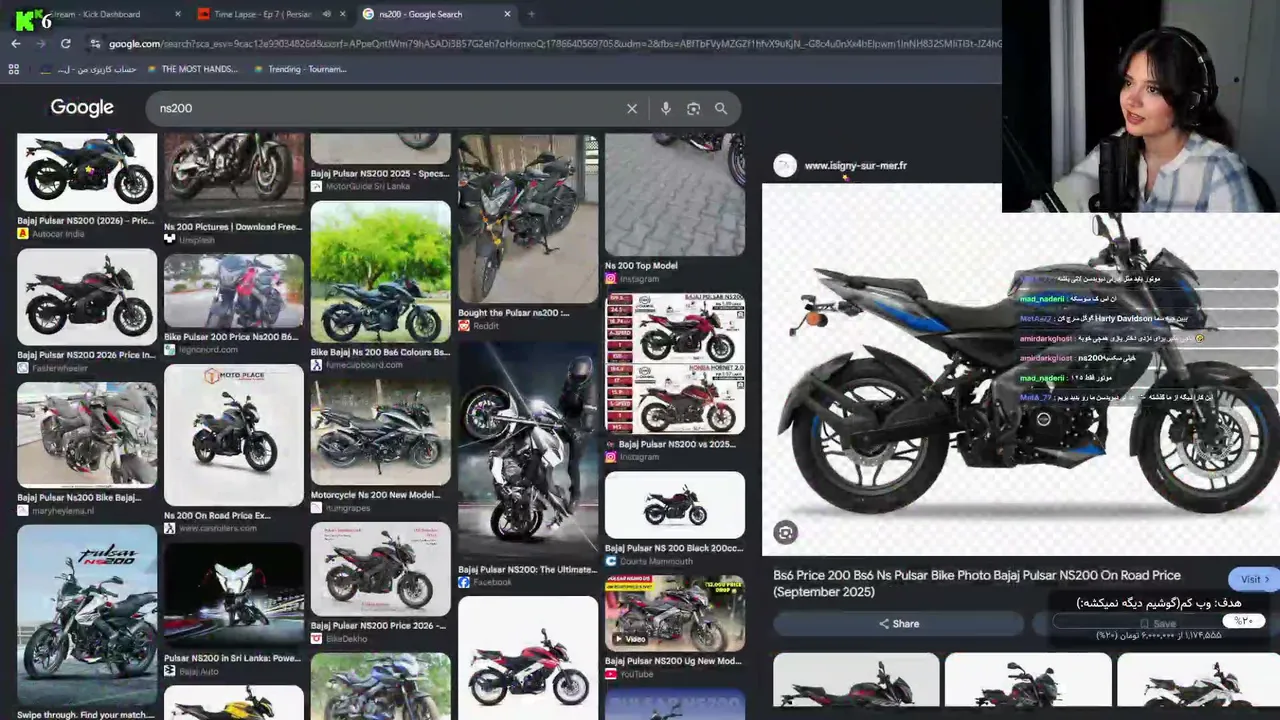Screen dimensions: 1280x720
Task: Click the MotorGuide Sri Lanka source label
Action: pos(368,187)
